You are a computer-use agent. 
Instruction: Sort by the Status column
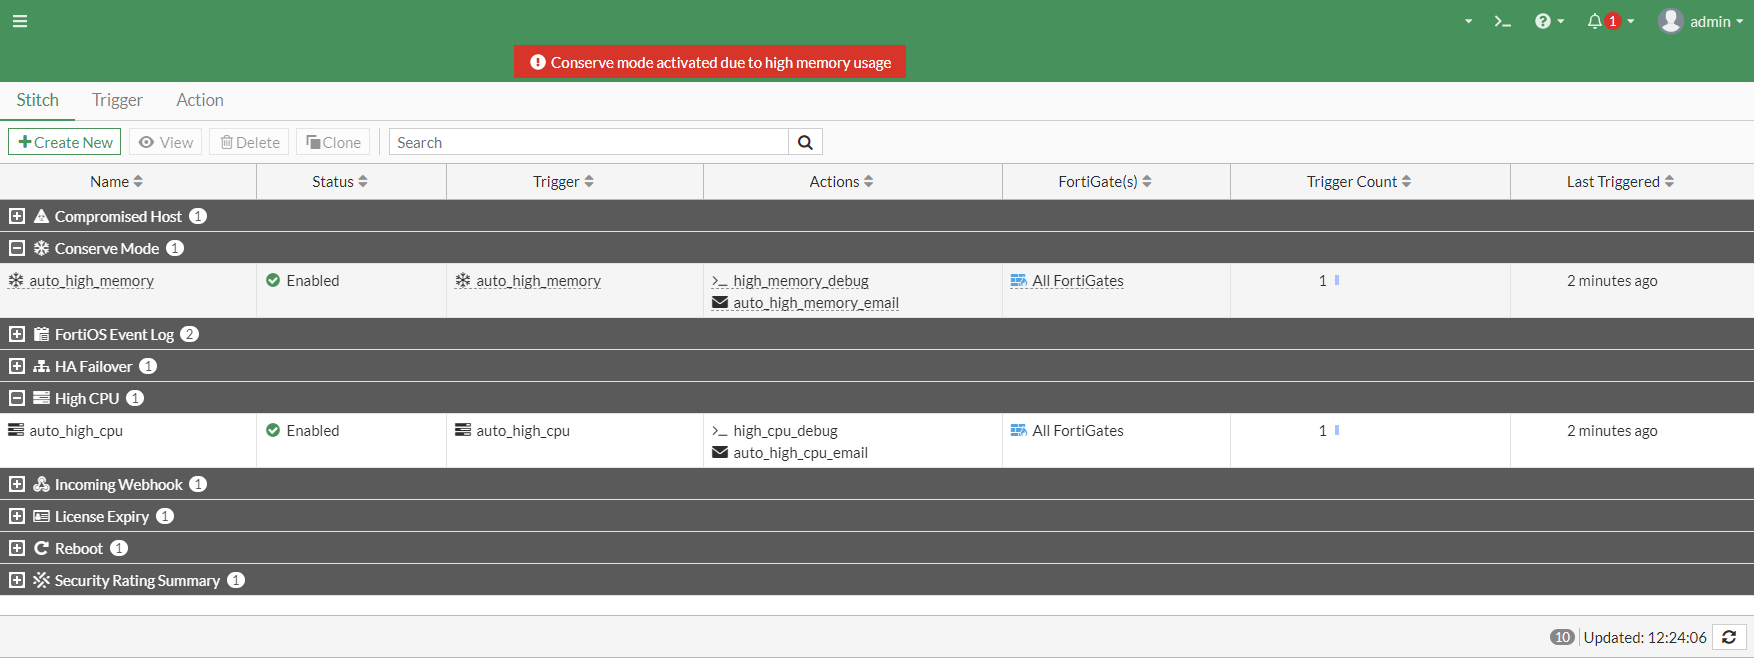(340, 181)
